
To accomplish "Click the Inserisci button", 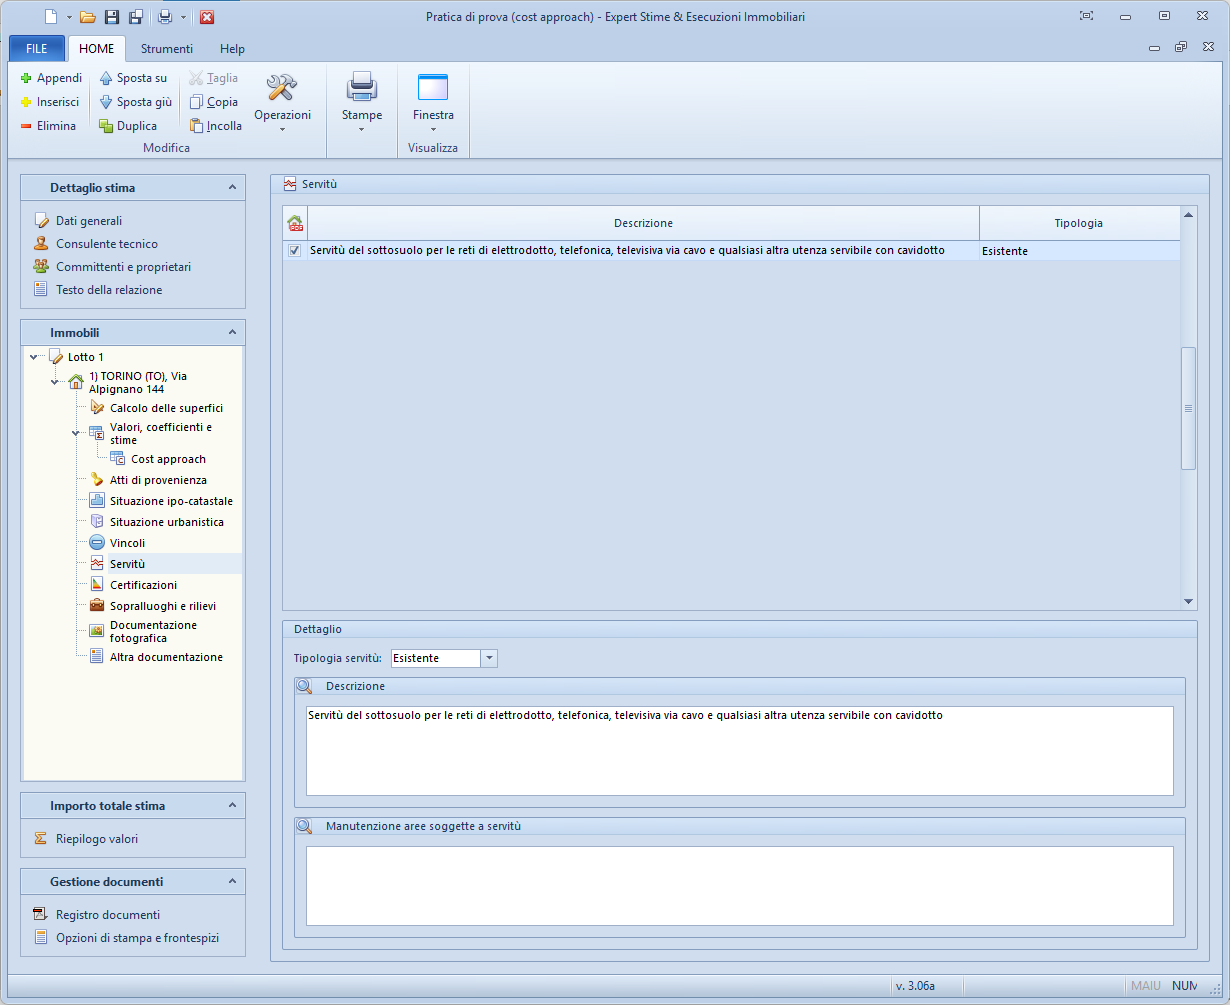I will (x=50, y=102).
